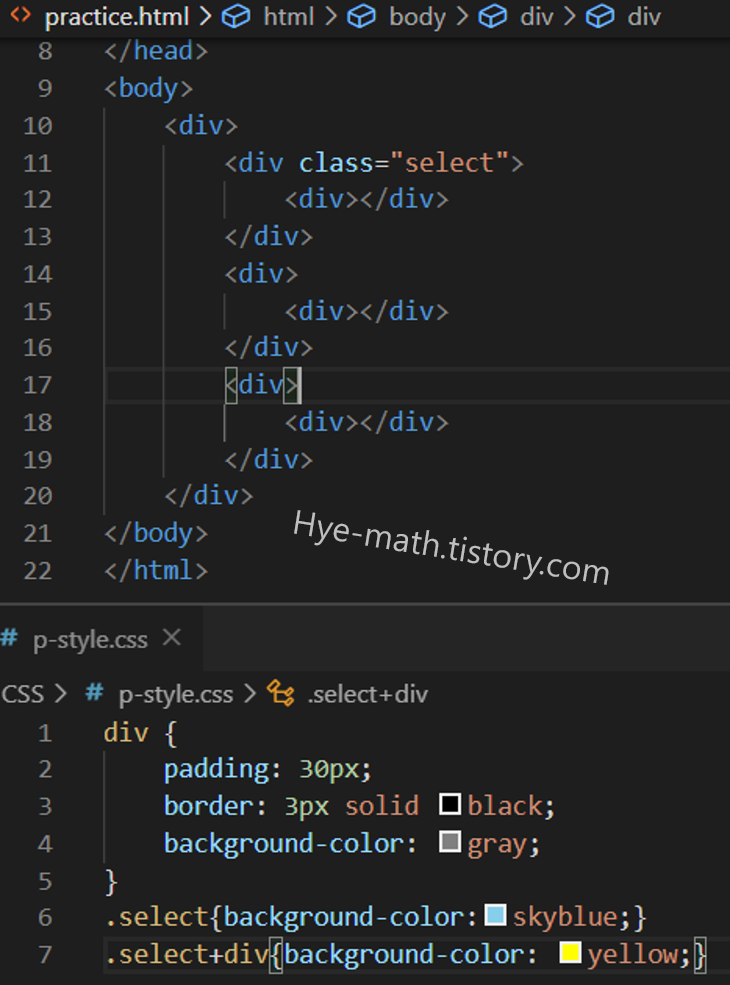Click the closing </div> on line 19
Viewport: 730px width, 985px height.
click(269, 459)
